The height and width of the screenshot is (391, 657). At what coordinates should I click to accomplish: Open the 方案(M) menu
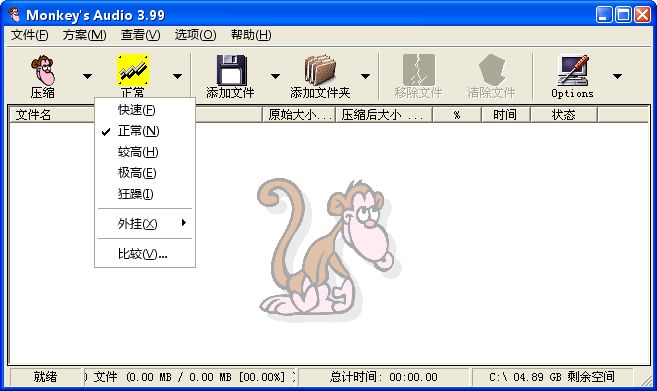coord(85,35)
